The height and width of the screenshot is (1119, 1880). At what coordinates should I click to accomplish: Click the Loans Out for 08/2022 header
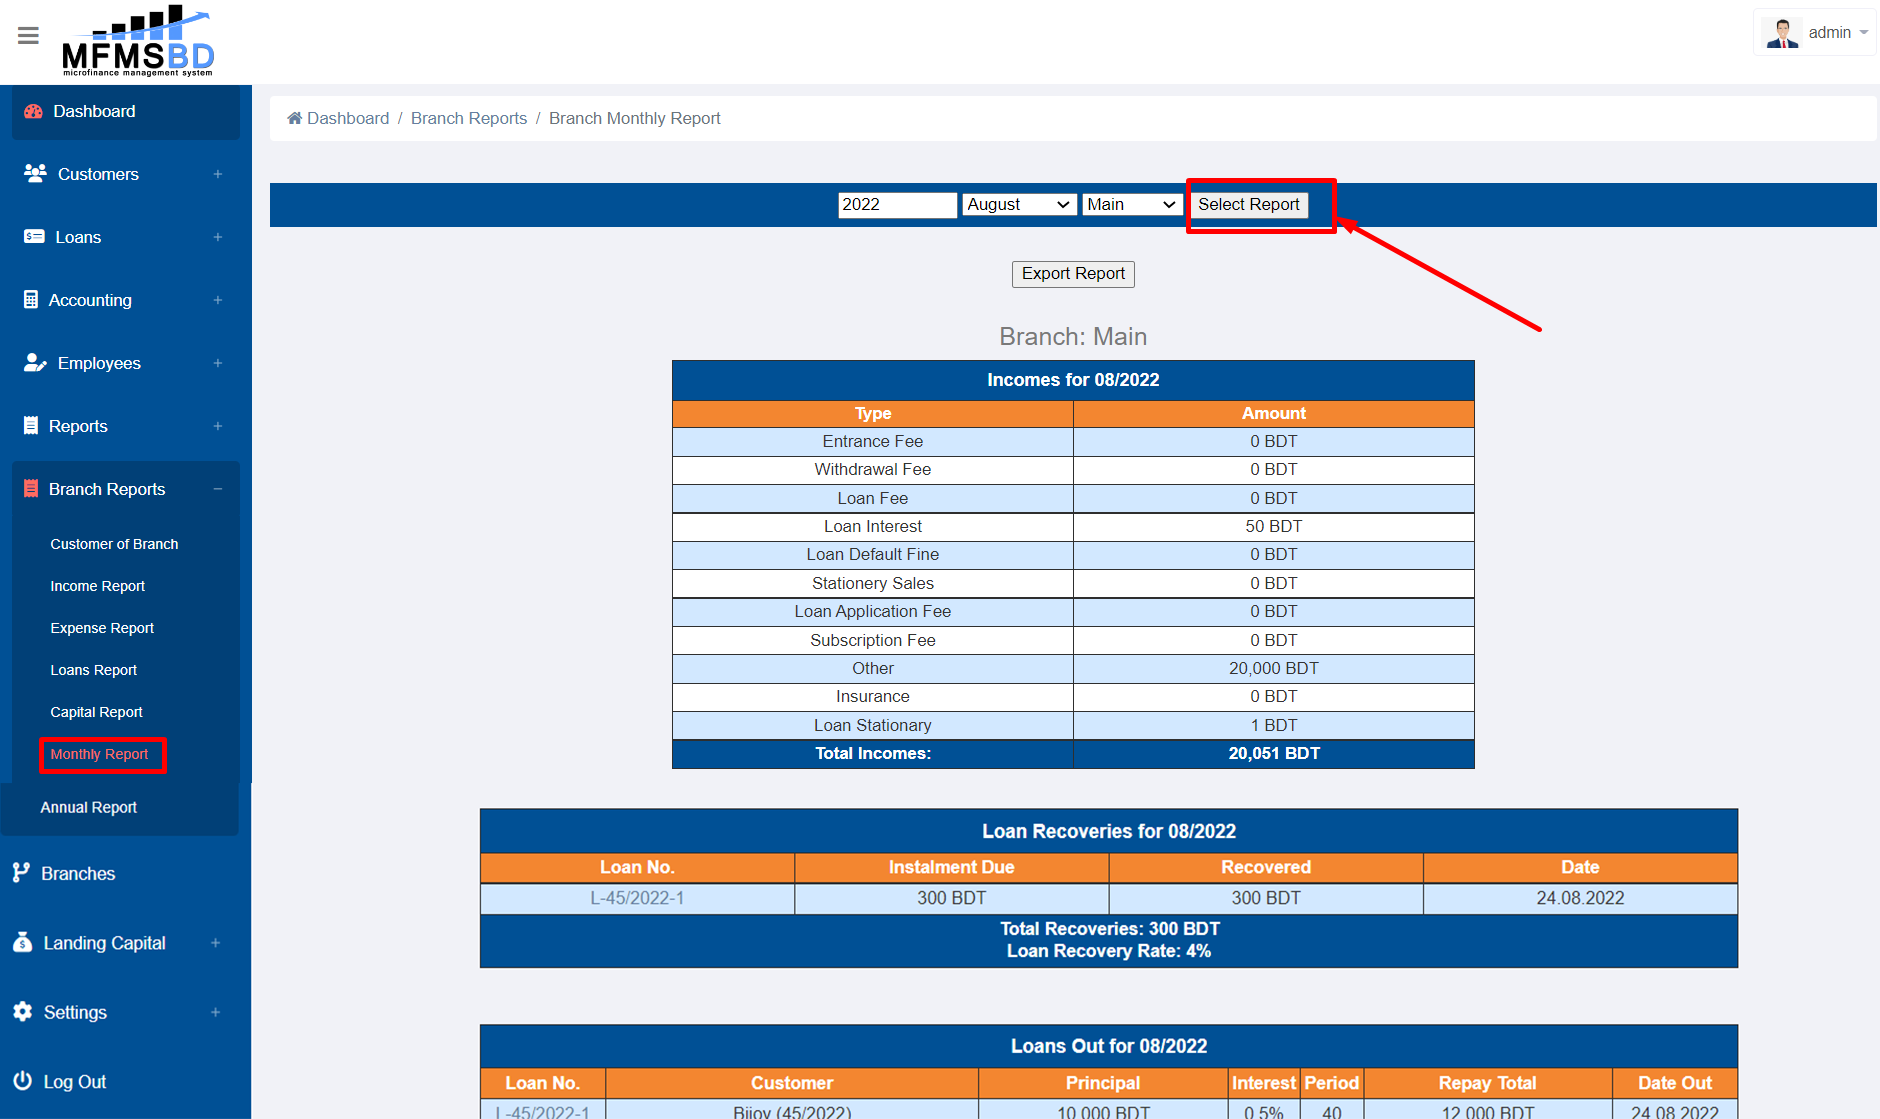(1109, 1046)
